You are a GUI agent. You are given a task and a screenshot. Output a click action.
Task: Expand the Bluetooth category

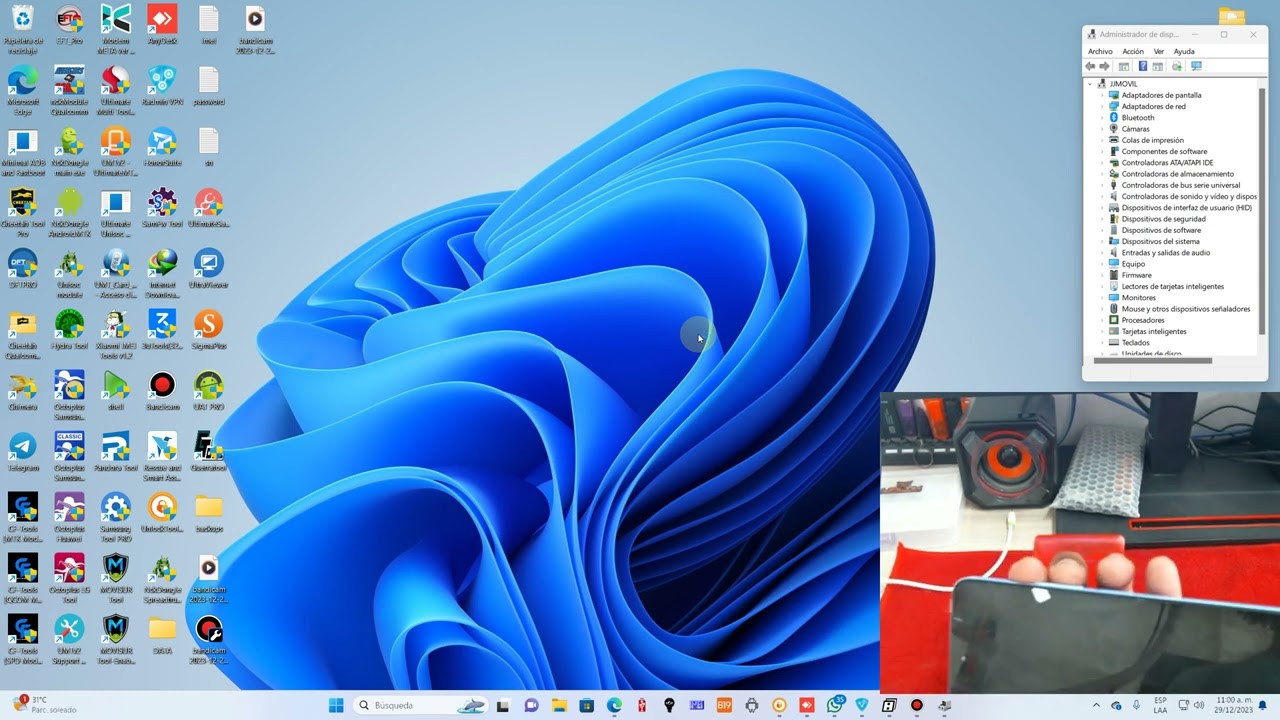[1102, 118]
